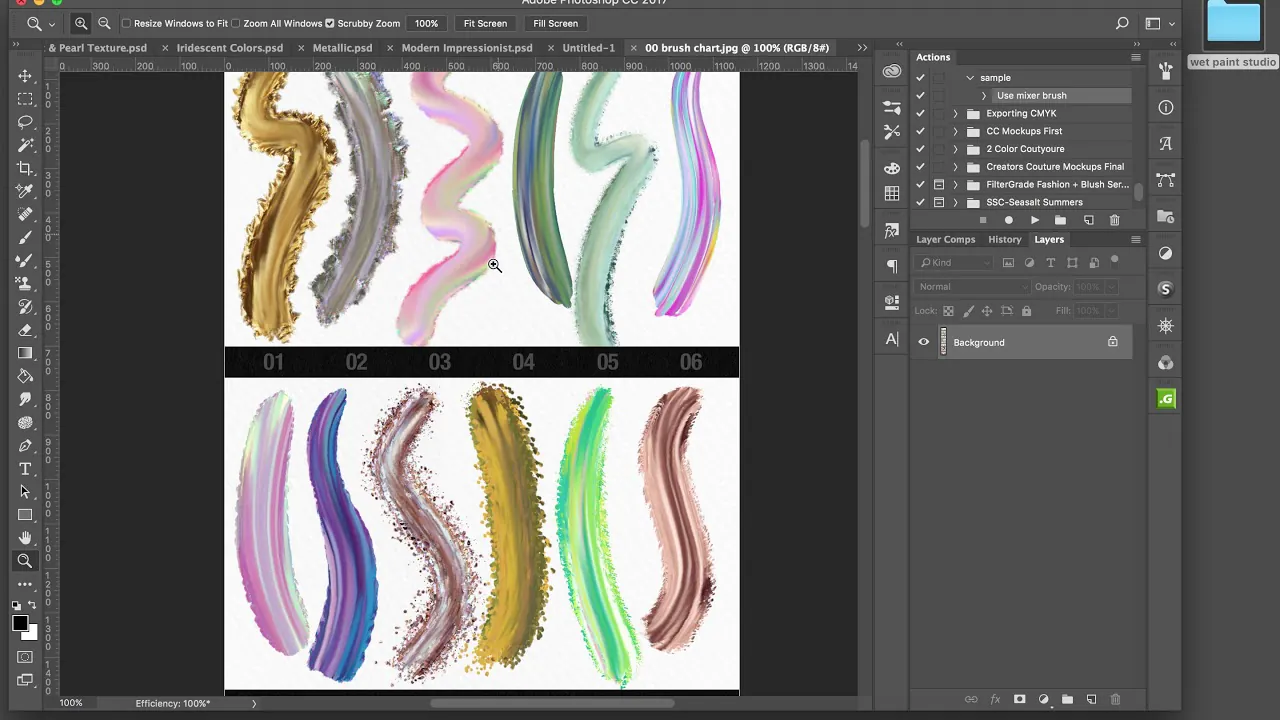Create a new action set folder

[x=1061, y=220]
